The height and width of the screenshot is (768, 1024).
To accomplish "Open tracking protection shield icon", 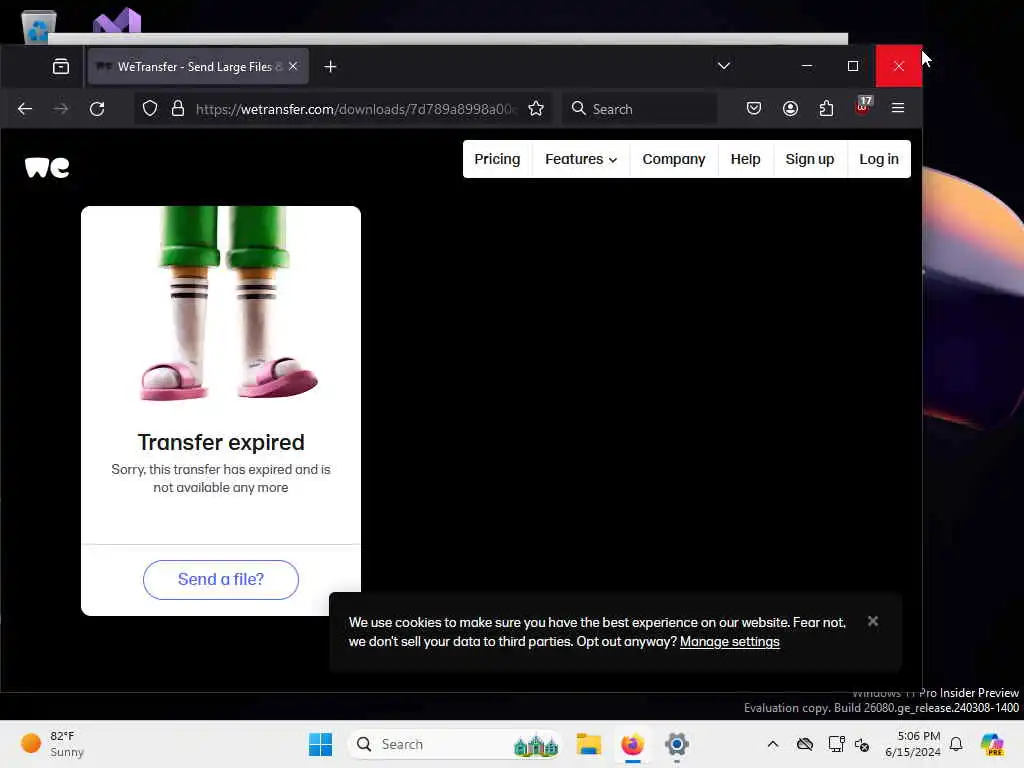I will point(150,109).
